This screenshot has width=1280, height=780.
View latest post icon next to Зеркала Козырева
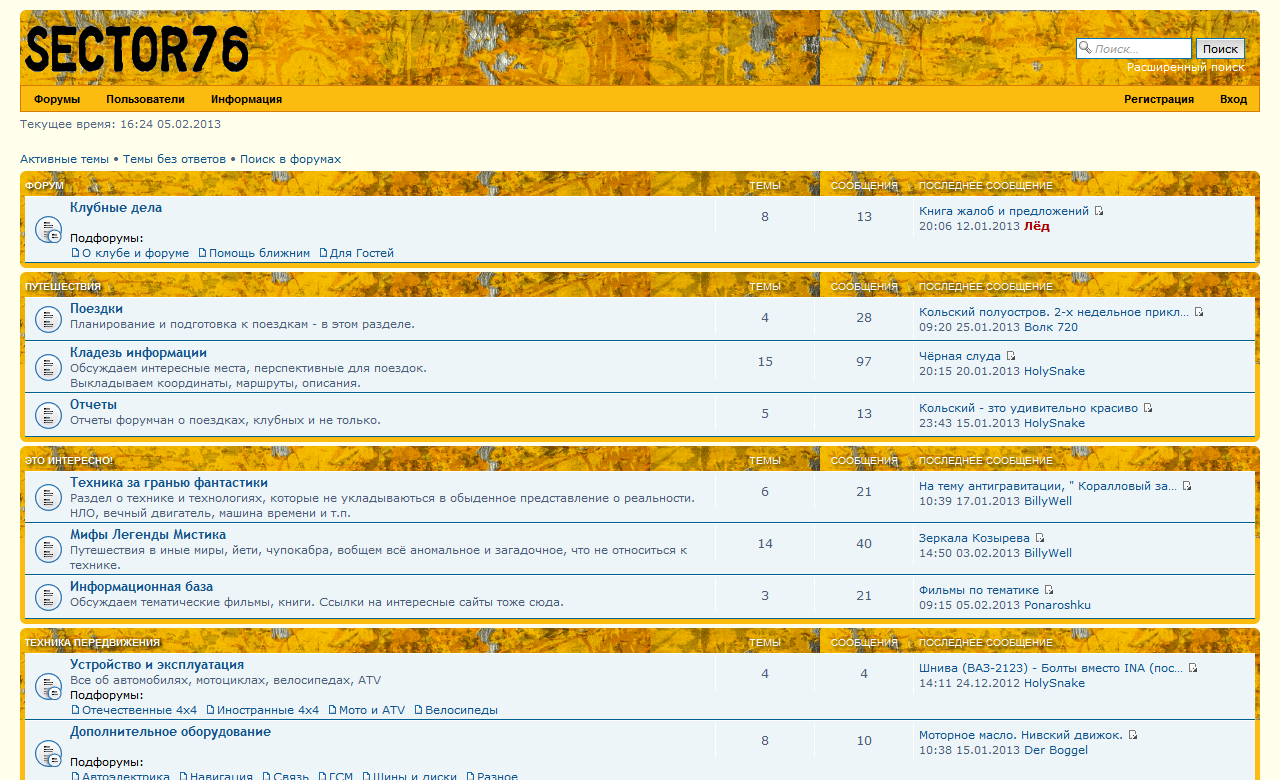tap(1040, 538)
